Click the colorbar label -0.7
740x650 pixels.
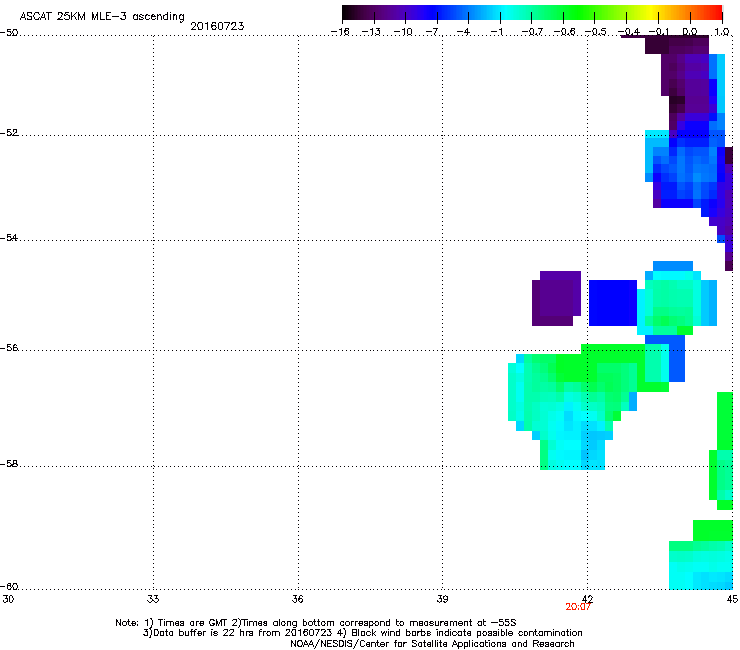pyautogui.click(x=532, y=32)
